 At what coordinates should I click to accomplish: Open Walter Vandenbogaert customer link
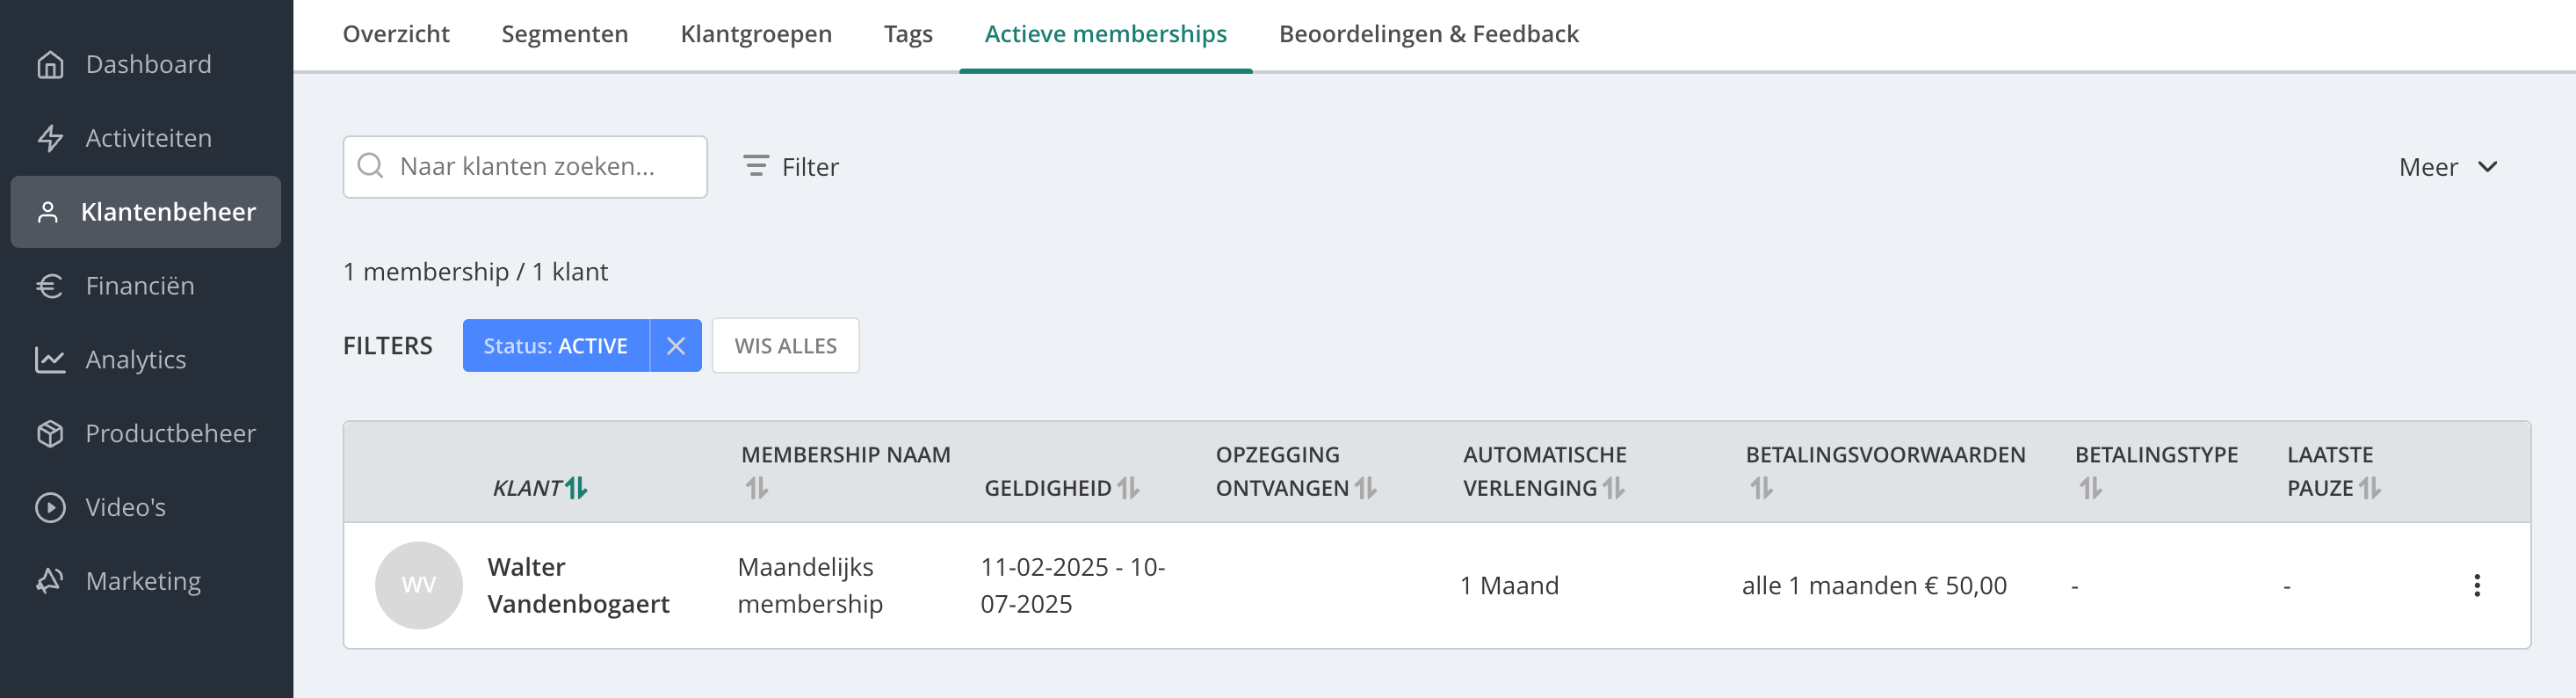coord(578,586)
